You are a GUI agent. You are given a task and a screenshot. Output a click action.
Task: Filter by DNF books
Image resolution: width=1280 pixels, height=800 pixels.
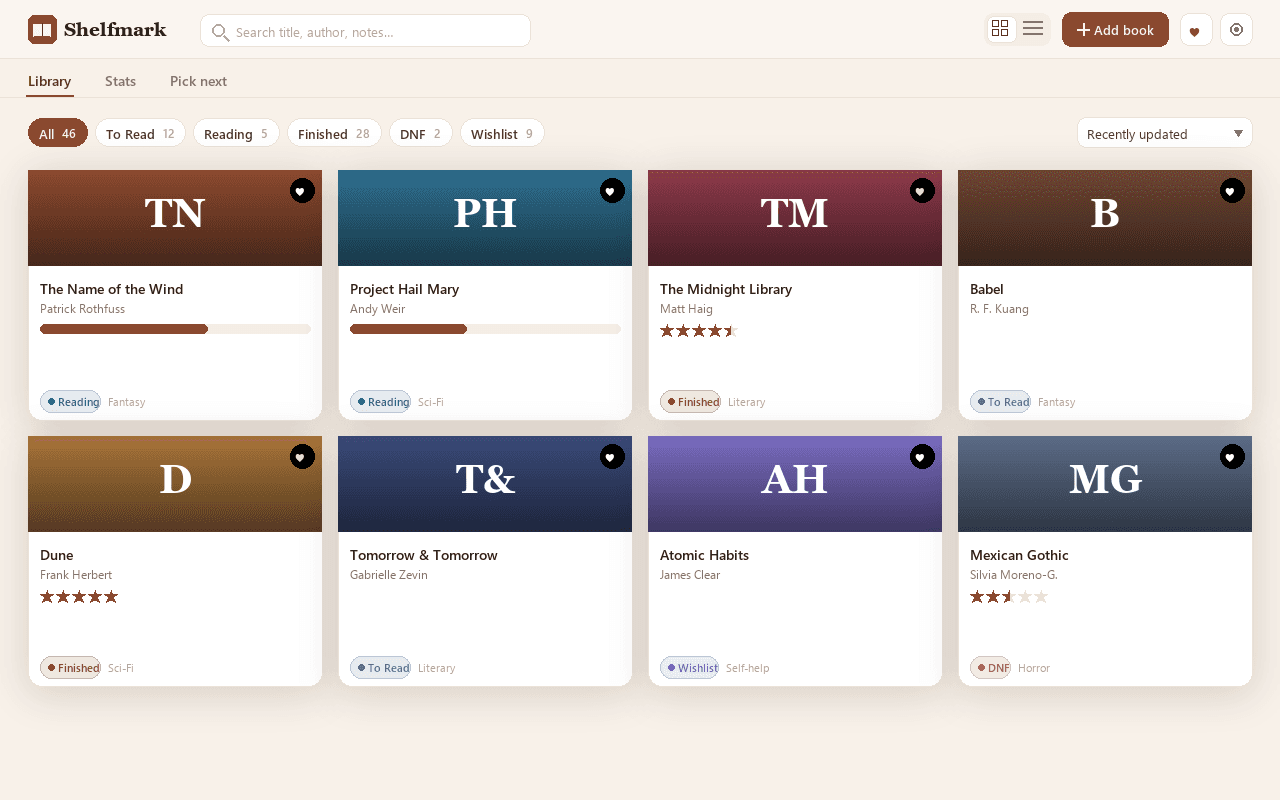tap(420, 133)
